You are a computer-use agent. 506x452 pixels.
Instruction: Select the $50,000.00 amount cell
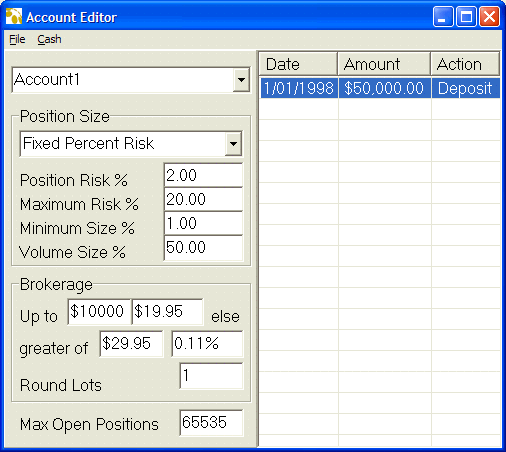coord(385,88)
